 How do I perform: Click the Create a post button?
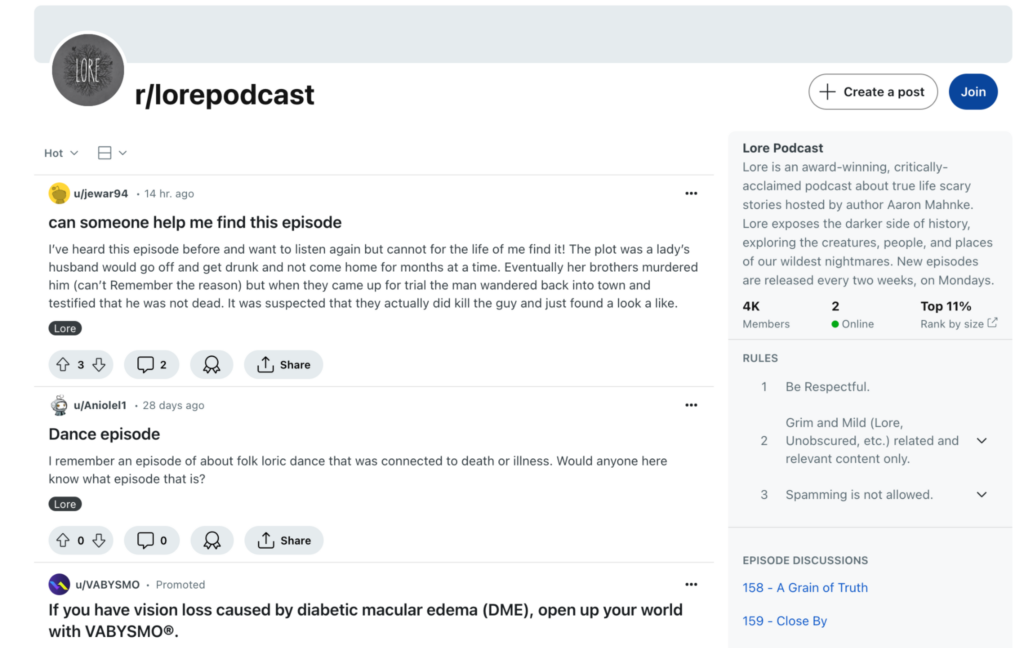873,92
